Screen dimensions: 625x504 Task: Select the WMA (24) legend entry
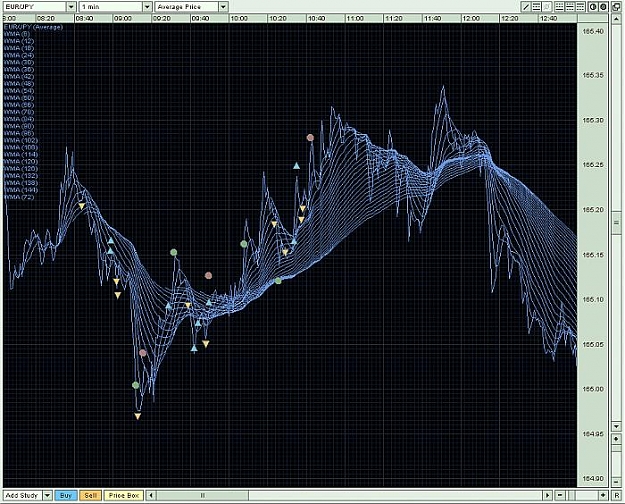point(19,55)
